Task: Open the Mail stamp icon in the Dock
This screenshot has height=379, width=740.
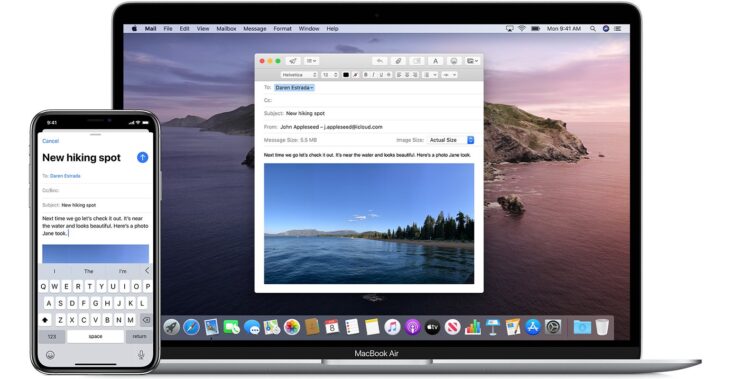Action: [211, 327]
